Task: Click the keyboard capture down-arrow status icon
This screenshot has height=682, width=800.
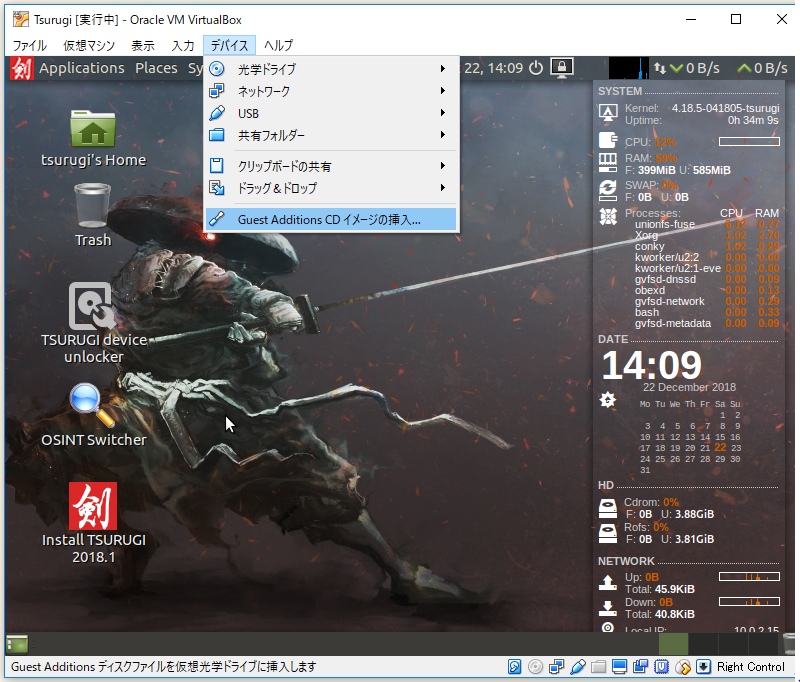Action: point(704,667)
